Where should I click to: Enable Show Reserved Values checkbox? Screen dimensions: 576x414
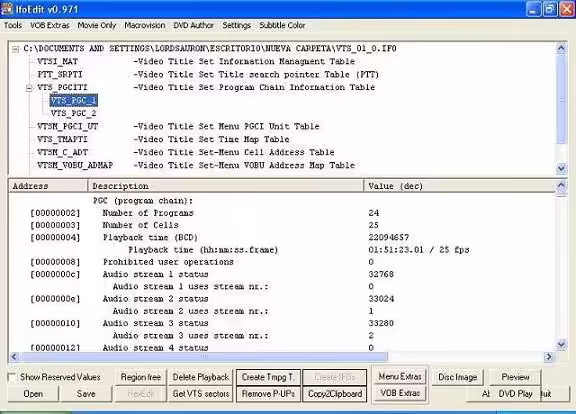coord(12,377)
